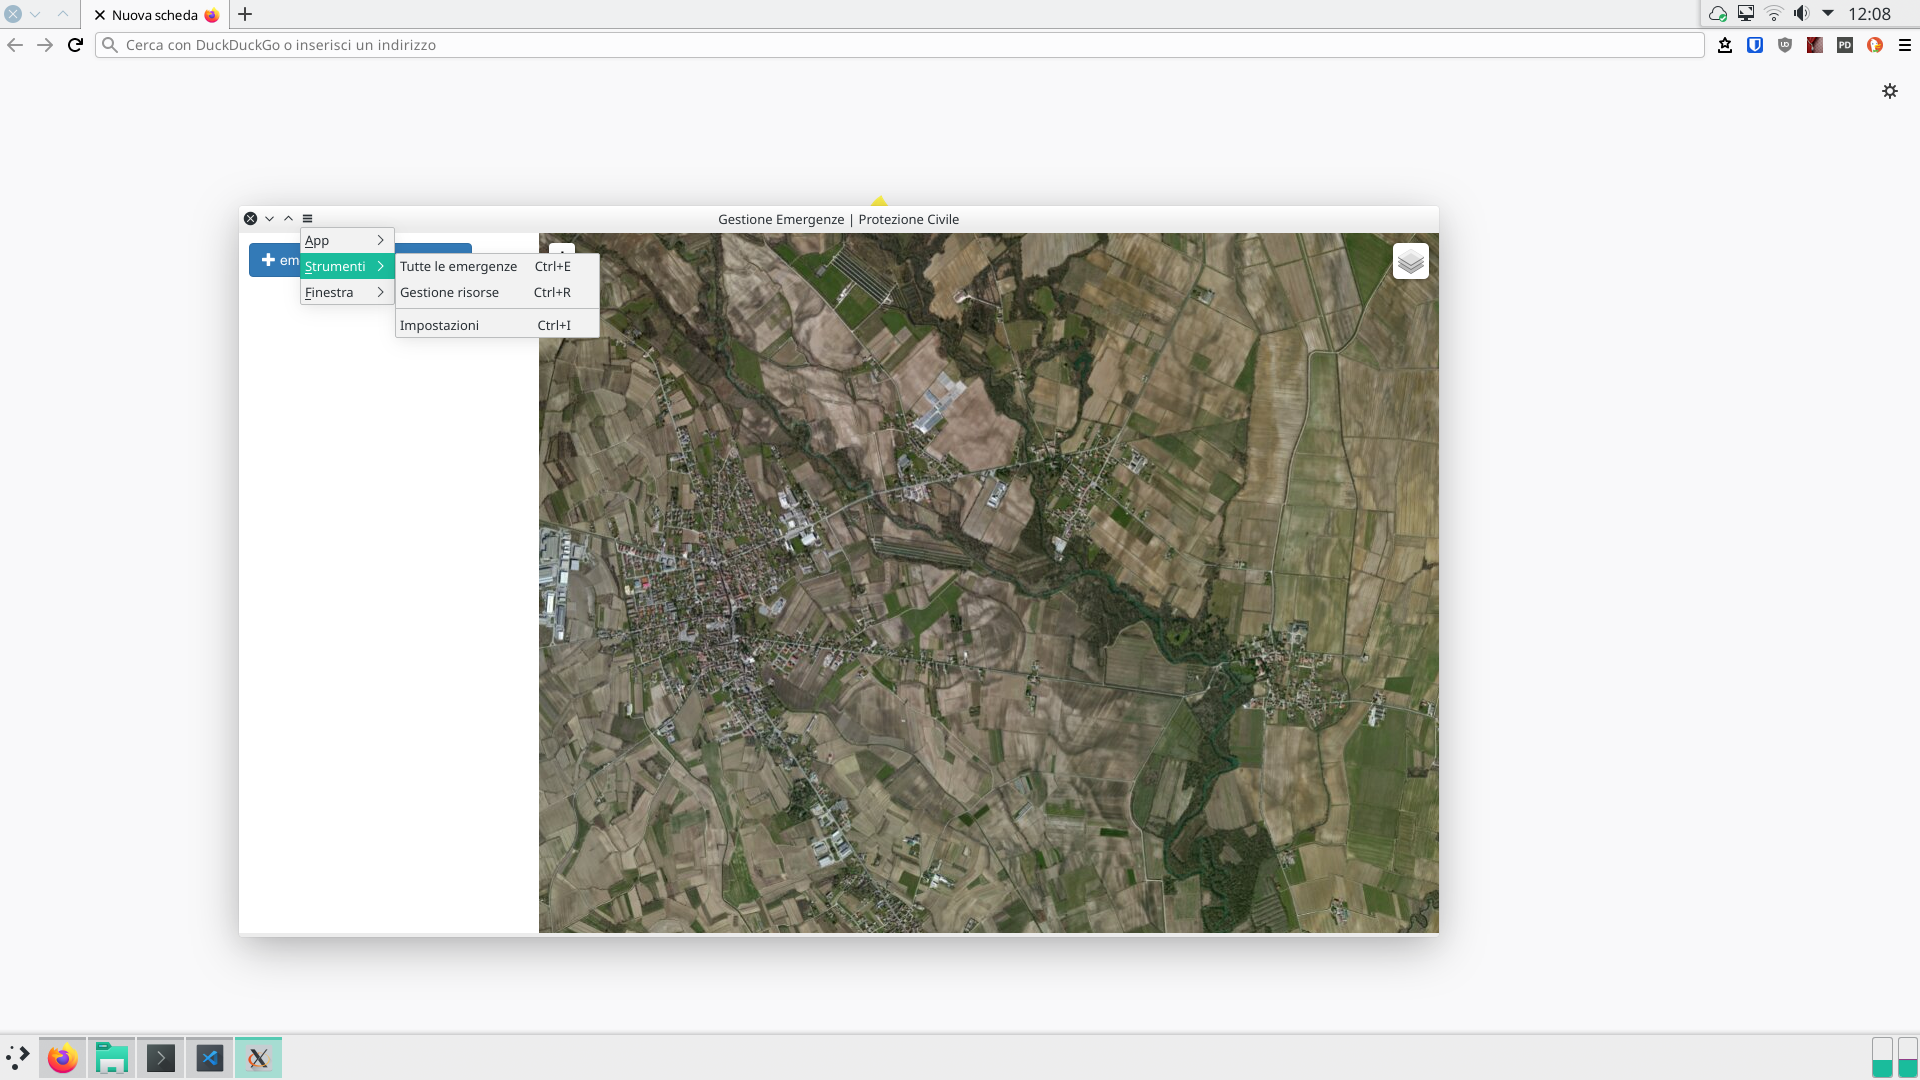Open the left virtual desktop pager

click(1882, 1058)
